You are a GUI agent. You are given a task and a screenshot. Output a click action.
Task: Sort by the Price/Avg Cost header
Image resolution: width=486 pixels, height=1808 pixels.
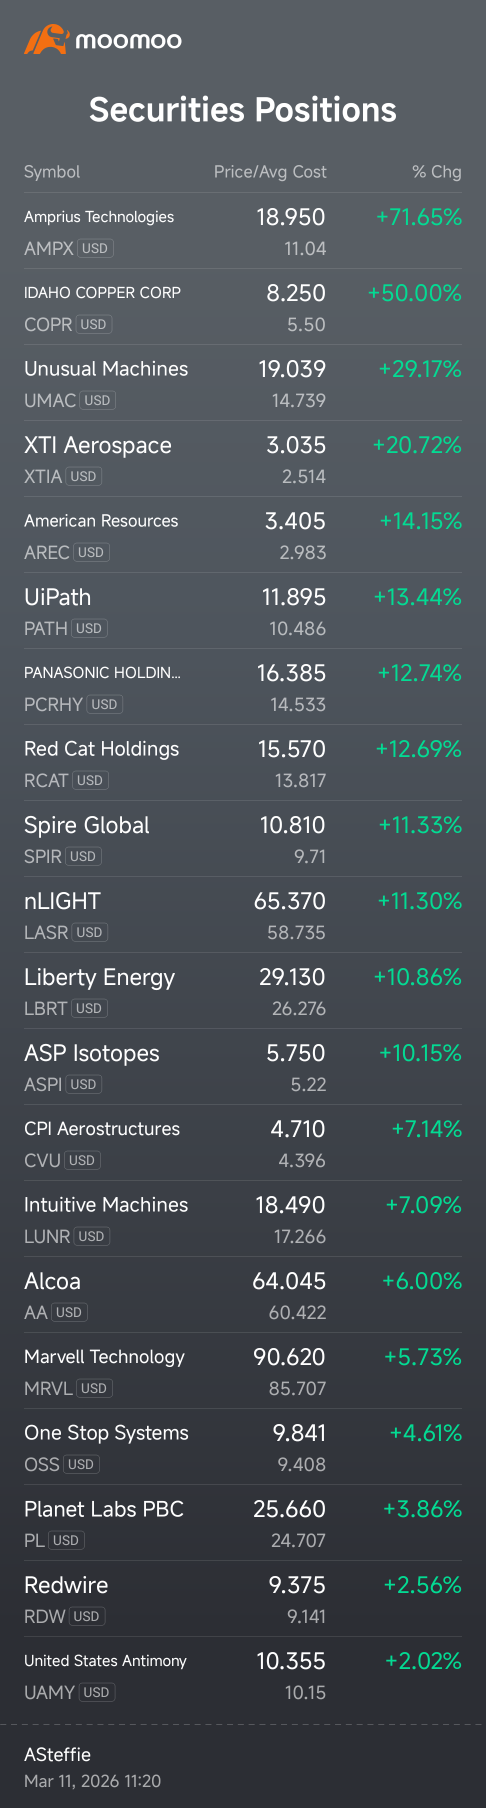[270, 172]
